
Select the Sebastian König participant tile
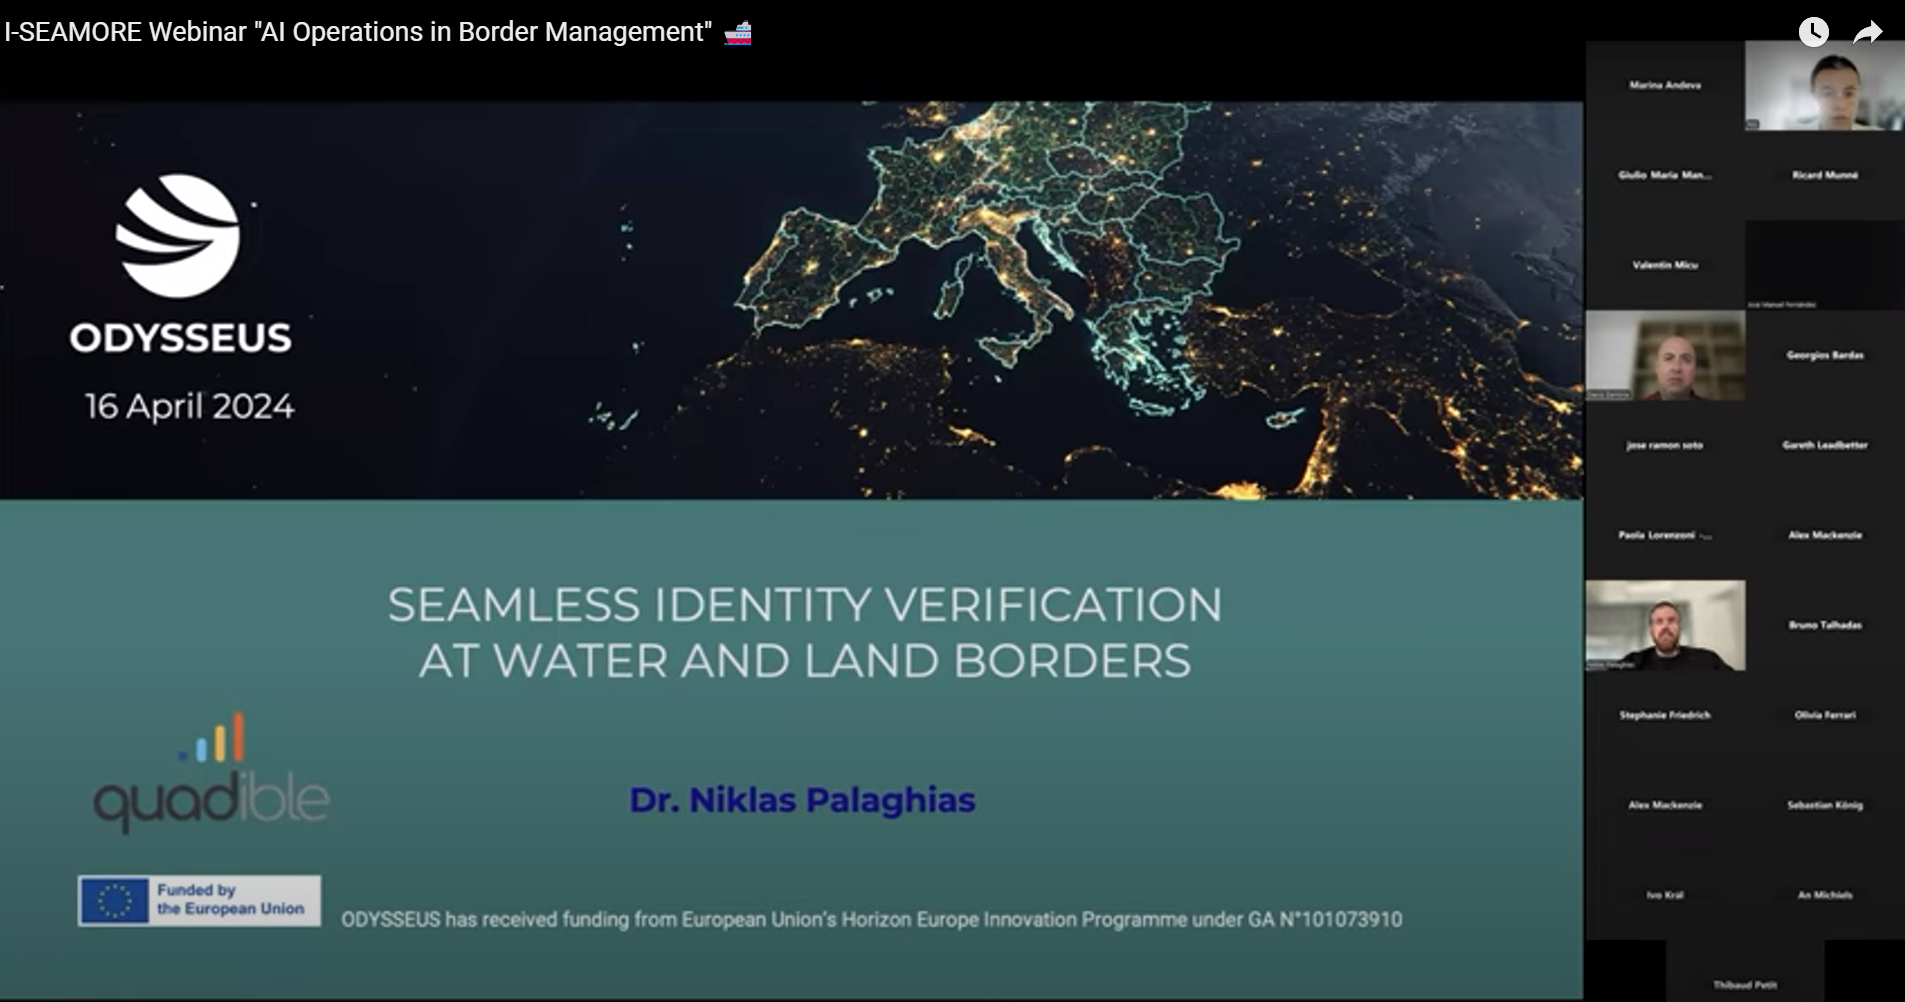click(x=1825, y=806)
